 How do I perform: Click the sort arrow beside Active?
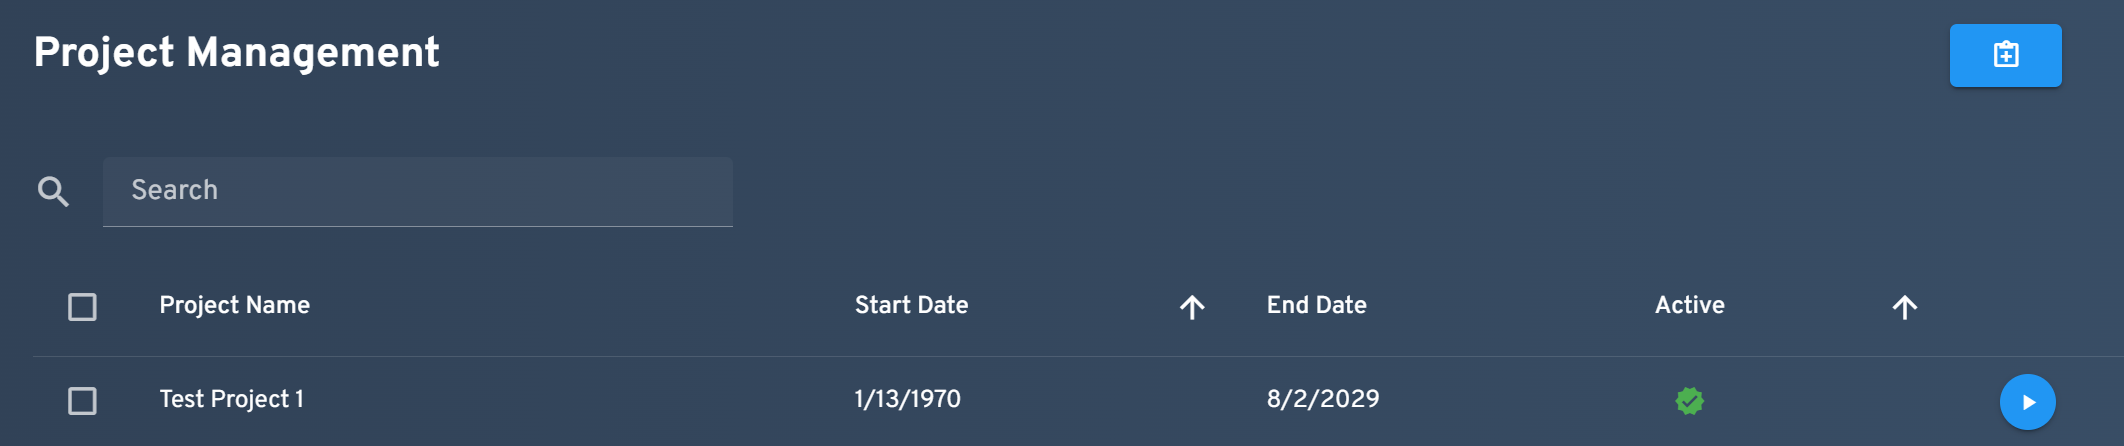pos(1904,307)
